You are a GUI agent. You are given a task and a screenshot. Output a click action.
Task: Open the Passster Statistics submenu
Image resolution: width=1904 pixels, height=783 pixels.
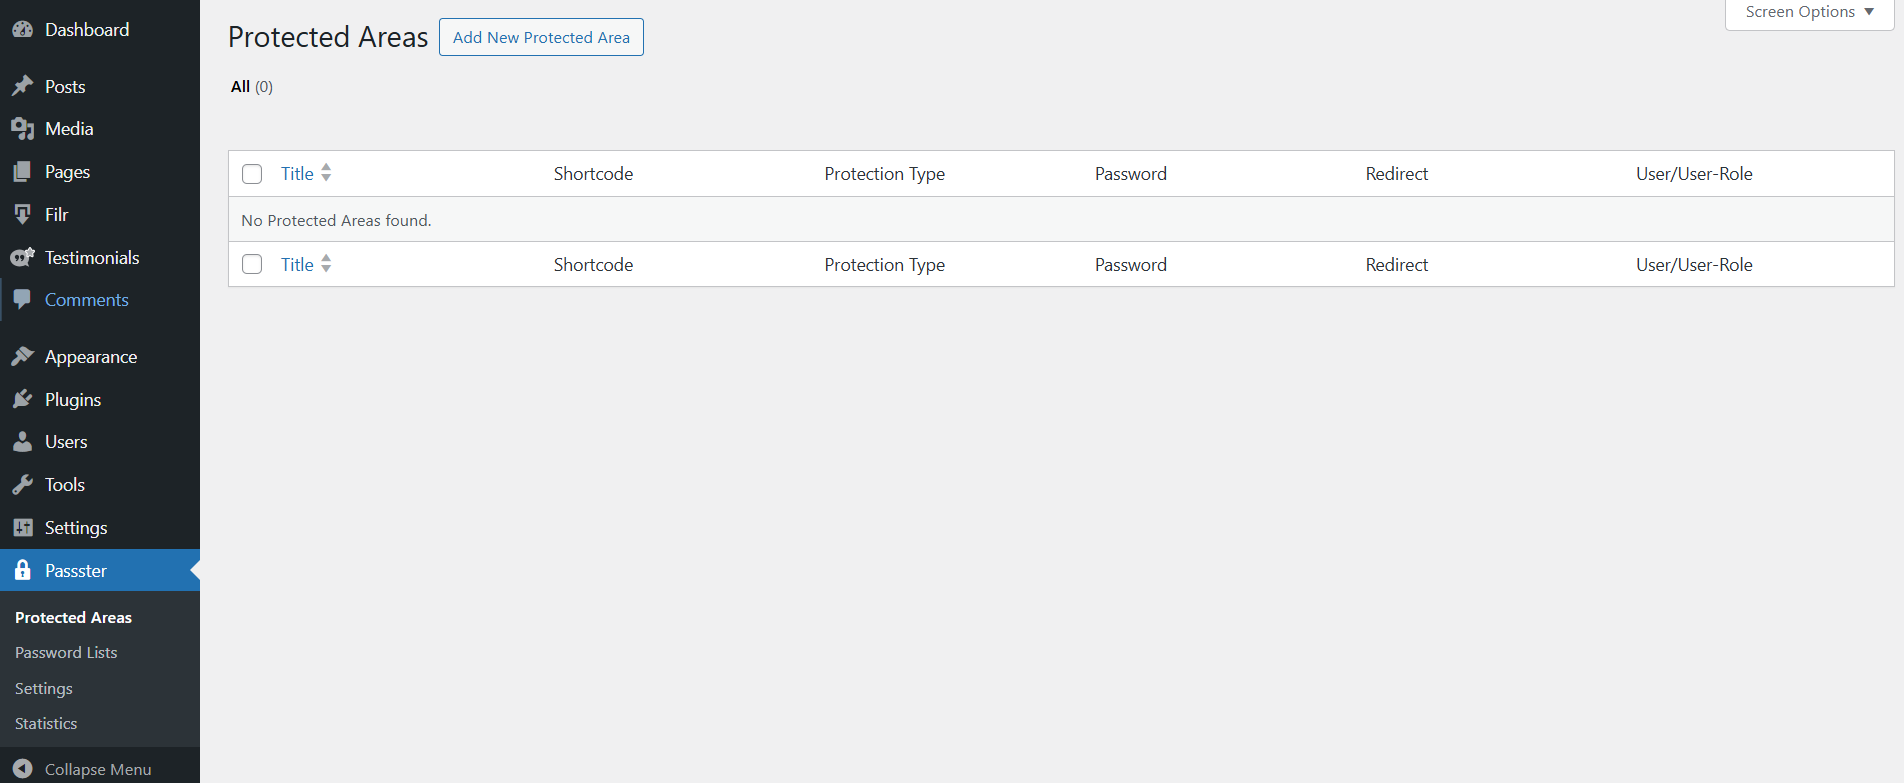(x=46, y=724)
